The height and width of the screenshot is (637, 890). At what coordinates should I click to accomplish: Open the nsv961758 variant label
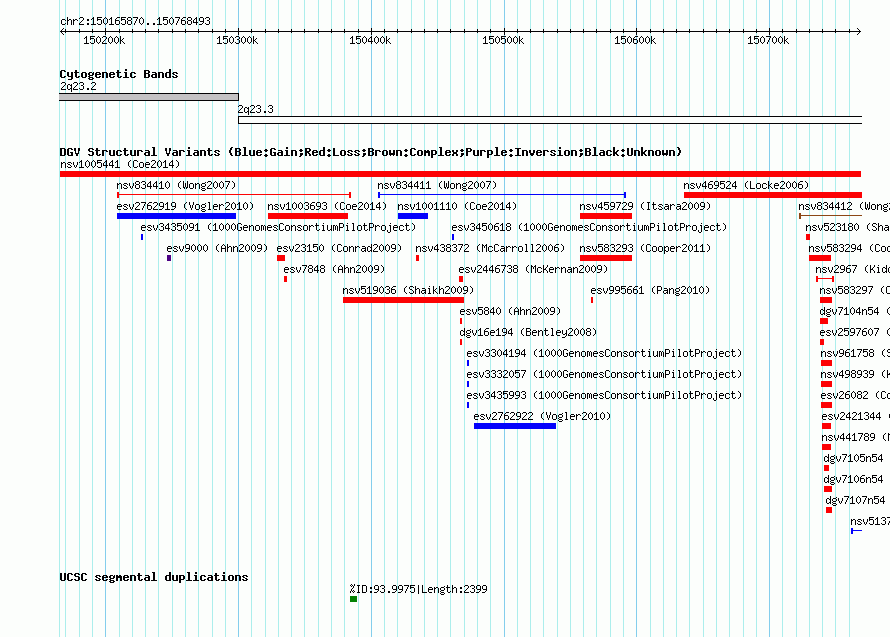pos(855,353)
